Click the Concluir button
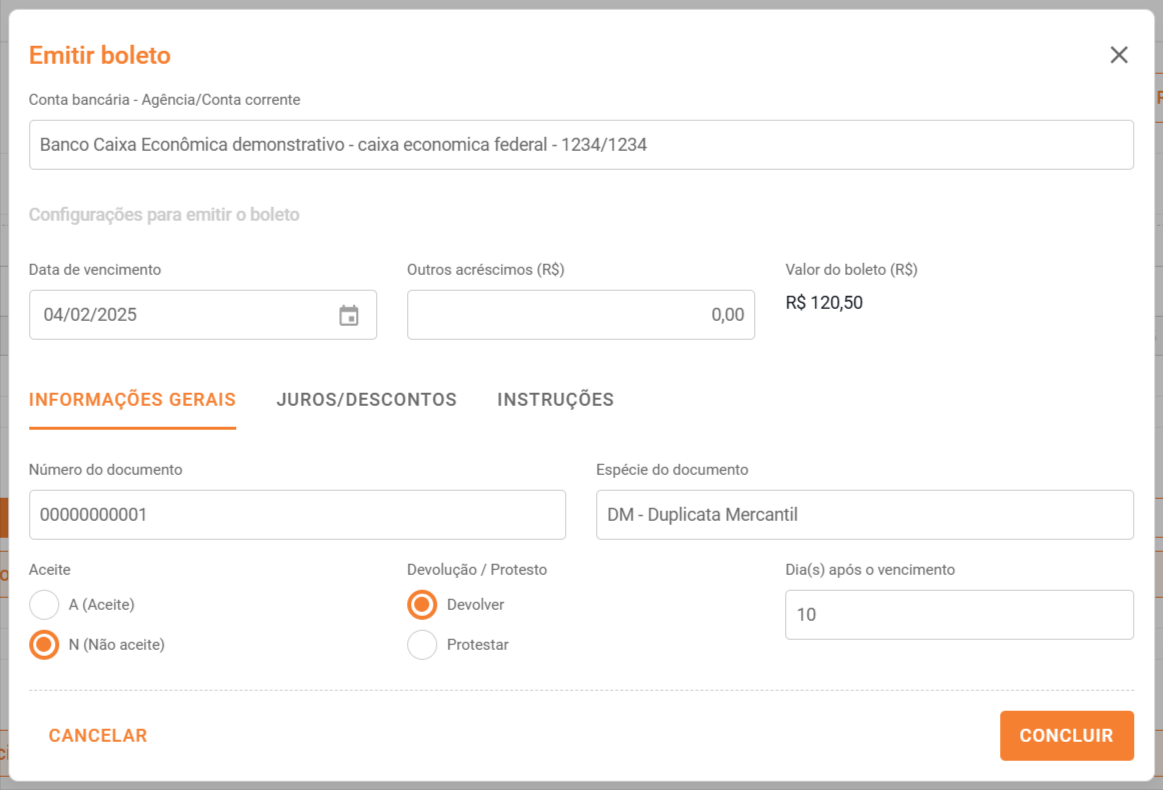 (x=1066, y=736)
